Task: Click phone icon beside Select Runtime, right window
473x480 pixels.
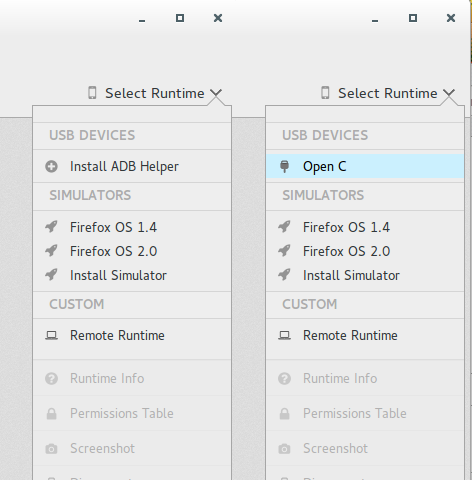Action: tap(325, 93)
